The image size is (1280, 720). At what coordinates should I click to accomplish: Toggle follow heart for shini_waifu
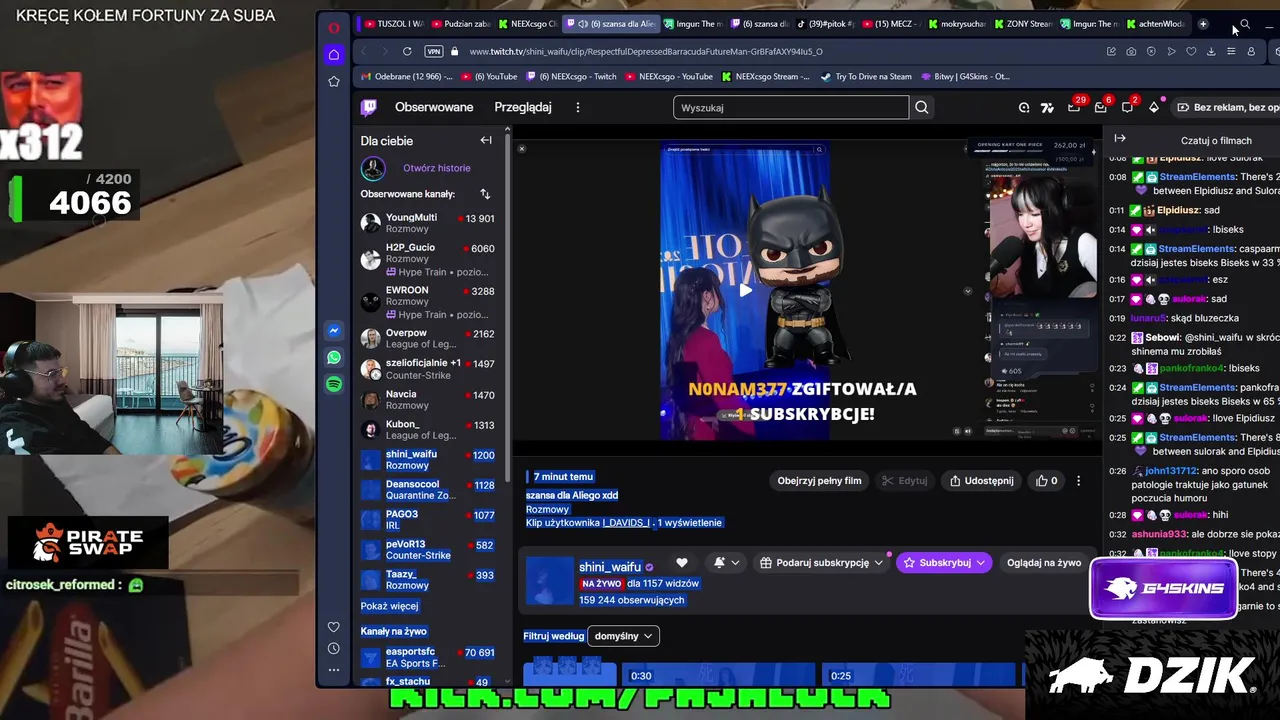coord(682,563)
